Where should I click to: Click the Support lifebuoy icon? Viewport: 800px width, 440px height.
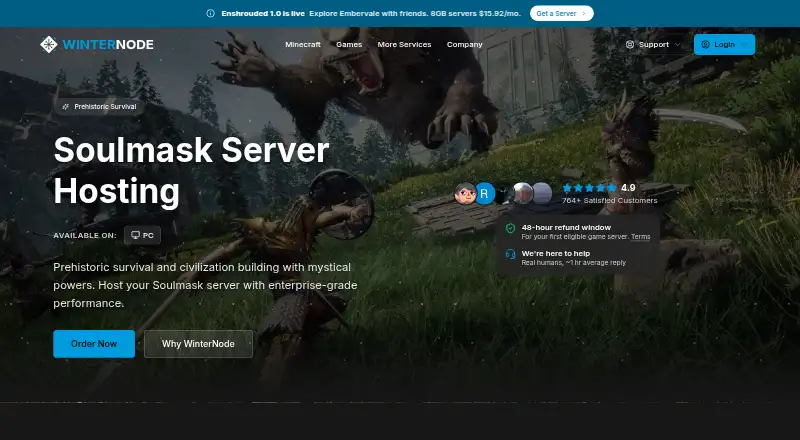pos(630,44)
